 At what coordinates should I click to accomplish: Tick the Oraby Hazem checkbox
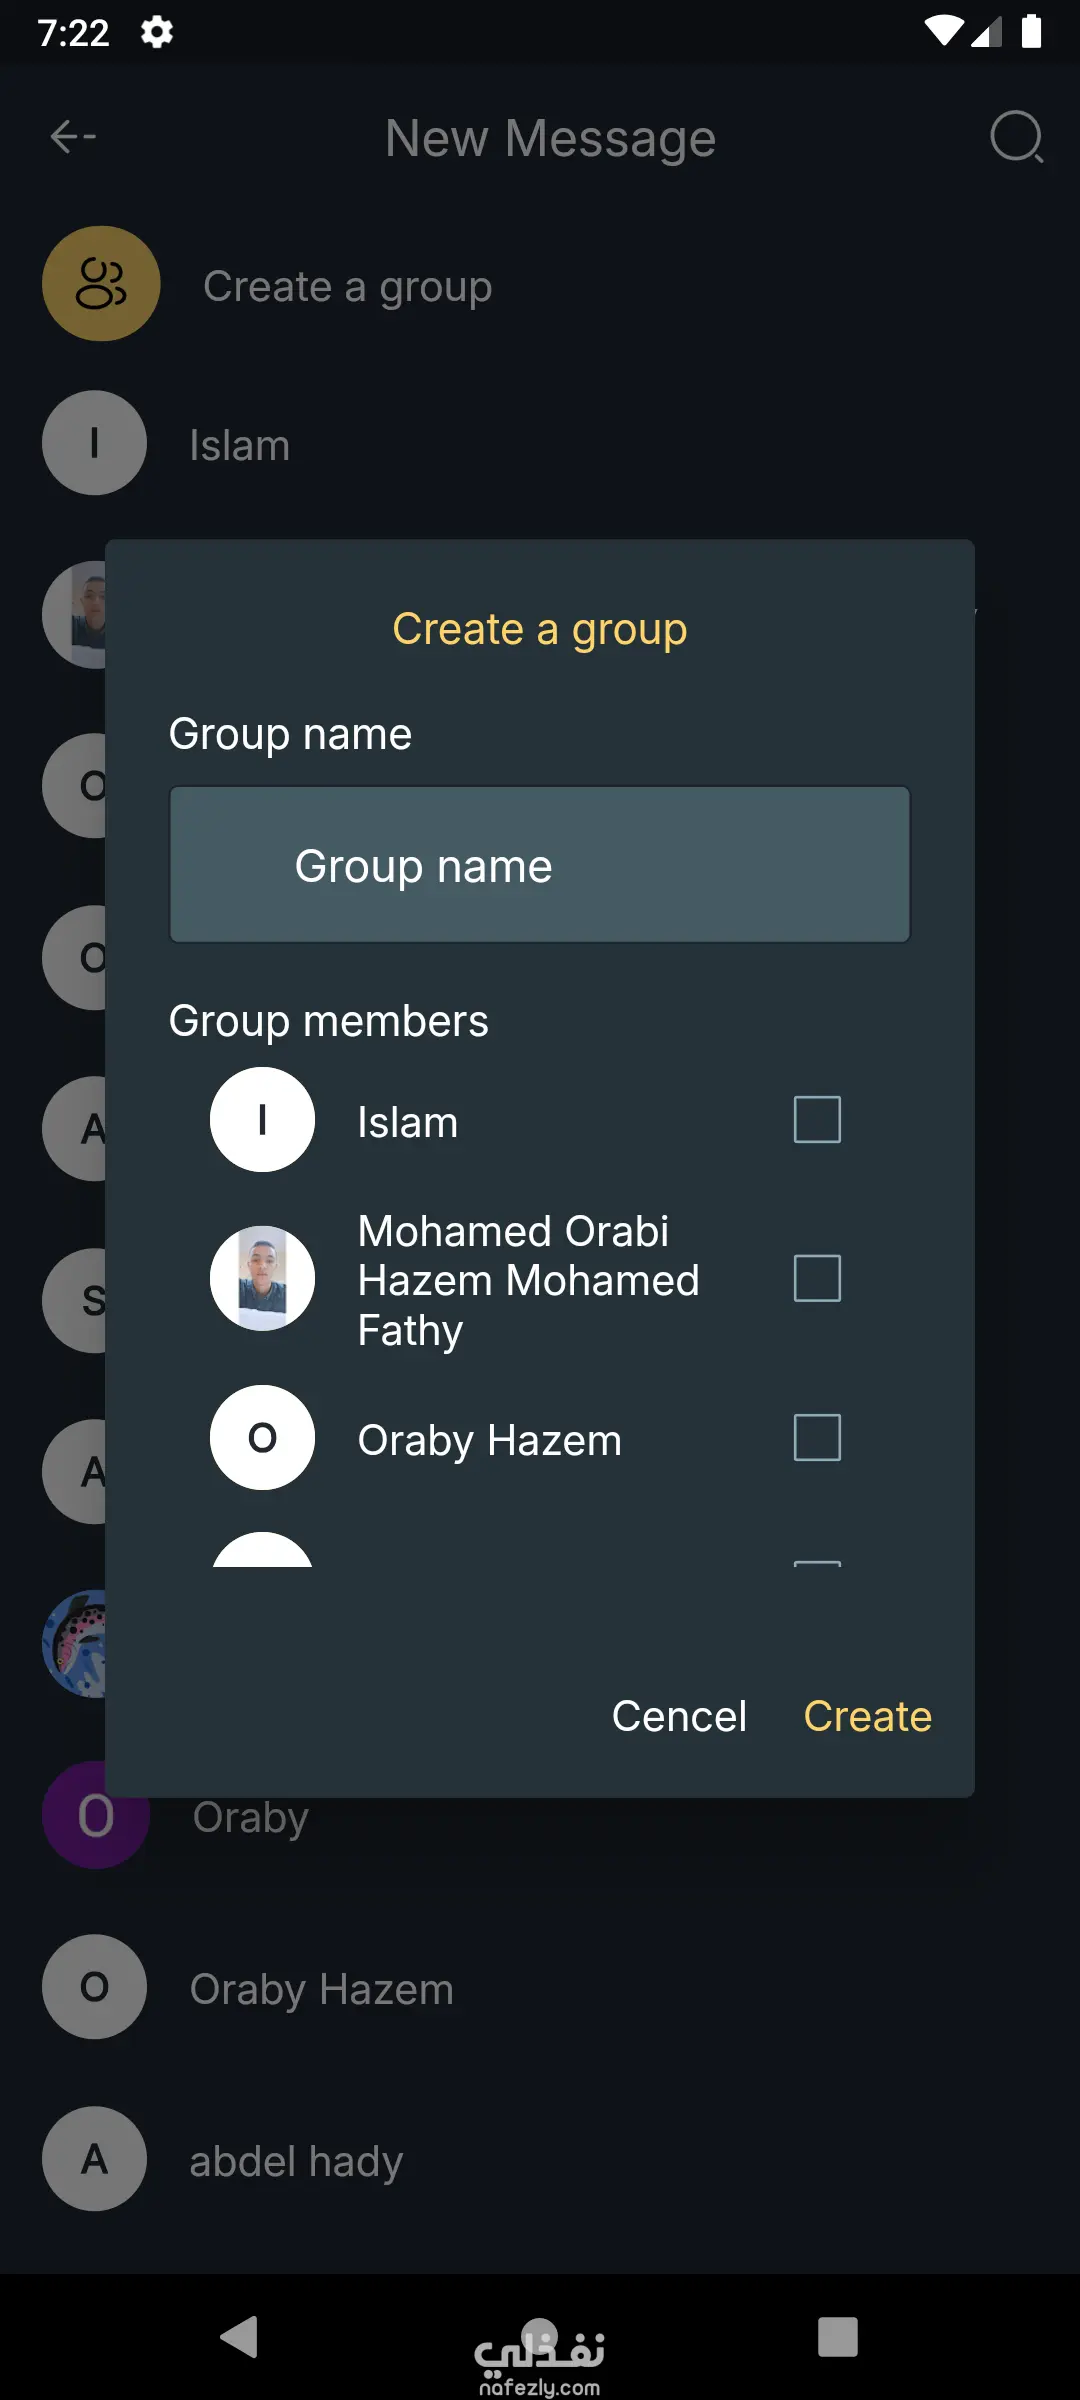(817, 1438)
